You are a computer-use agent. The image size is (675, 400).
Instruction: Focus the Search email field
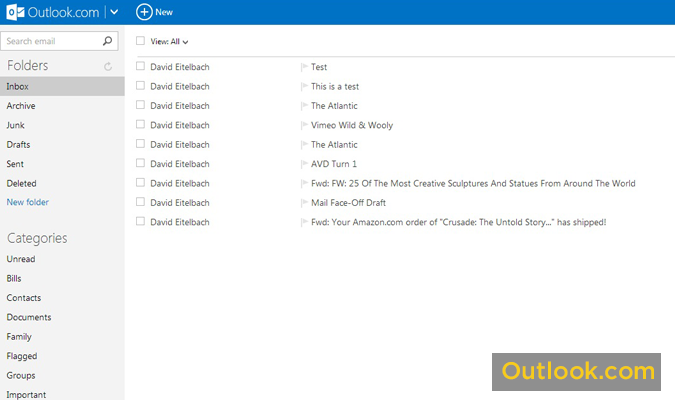[59, 41]
